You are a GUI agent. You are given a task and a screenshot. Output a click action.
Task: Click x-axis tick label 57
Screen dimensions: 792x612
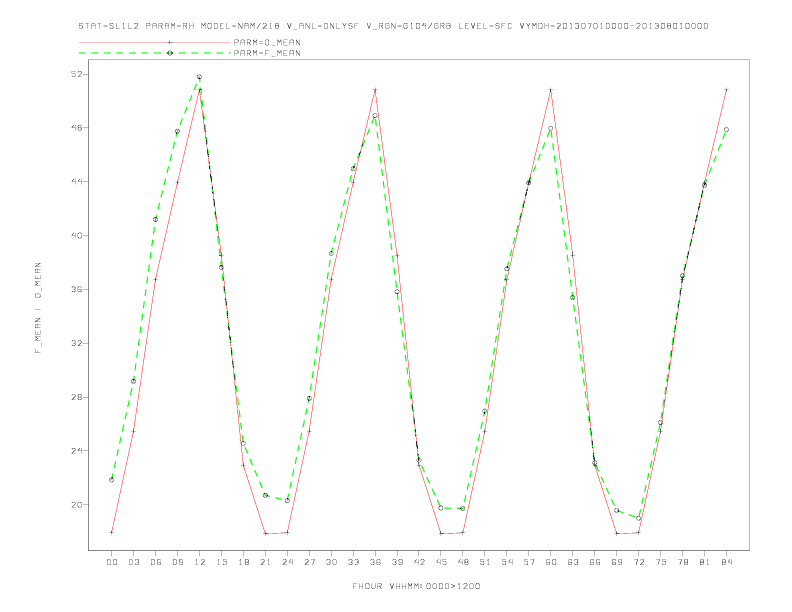[x=529, y=562]
